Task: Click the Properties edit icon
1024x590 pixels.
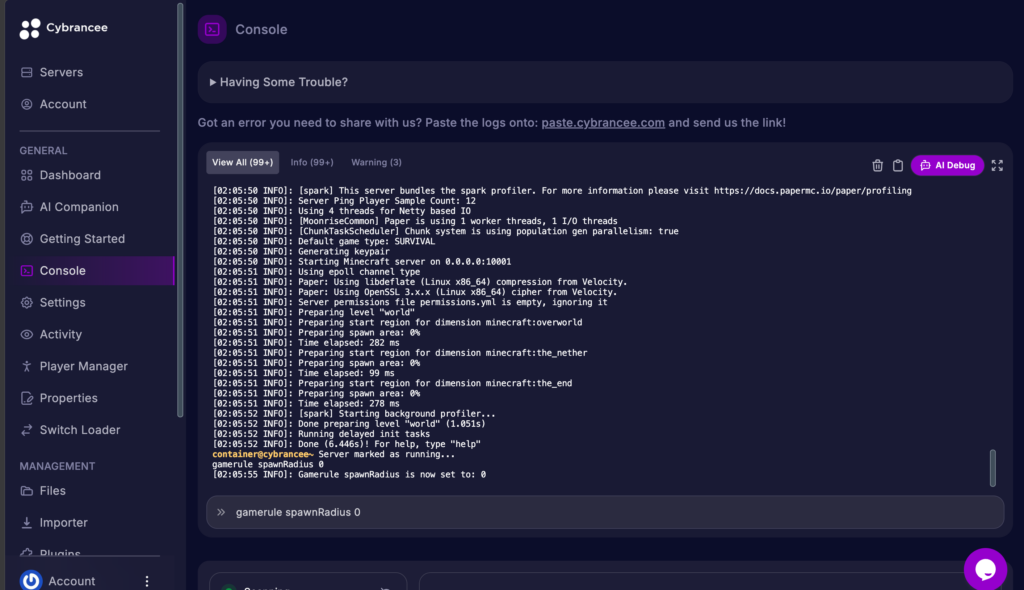Action: click(x=27, y=398)
